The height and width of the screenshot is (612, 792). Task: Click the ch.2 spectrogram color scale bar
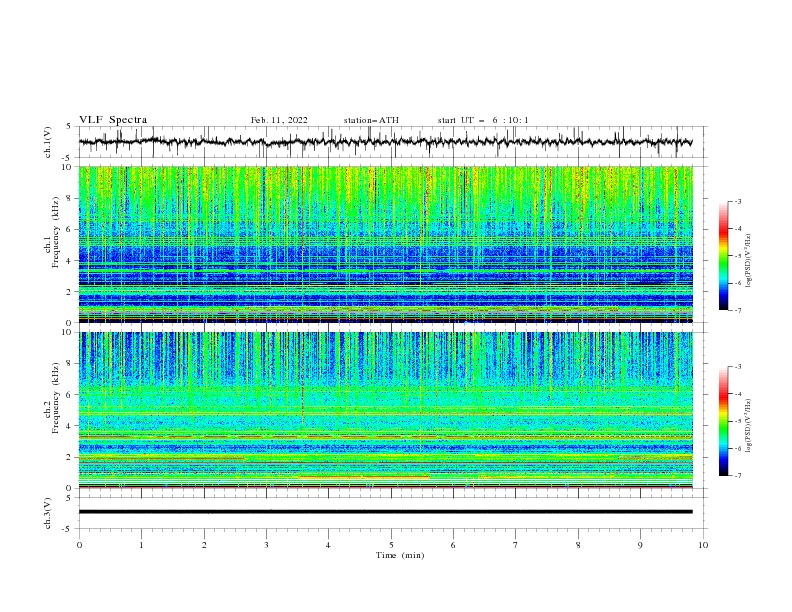(x=723, y=421)
